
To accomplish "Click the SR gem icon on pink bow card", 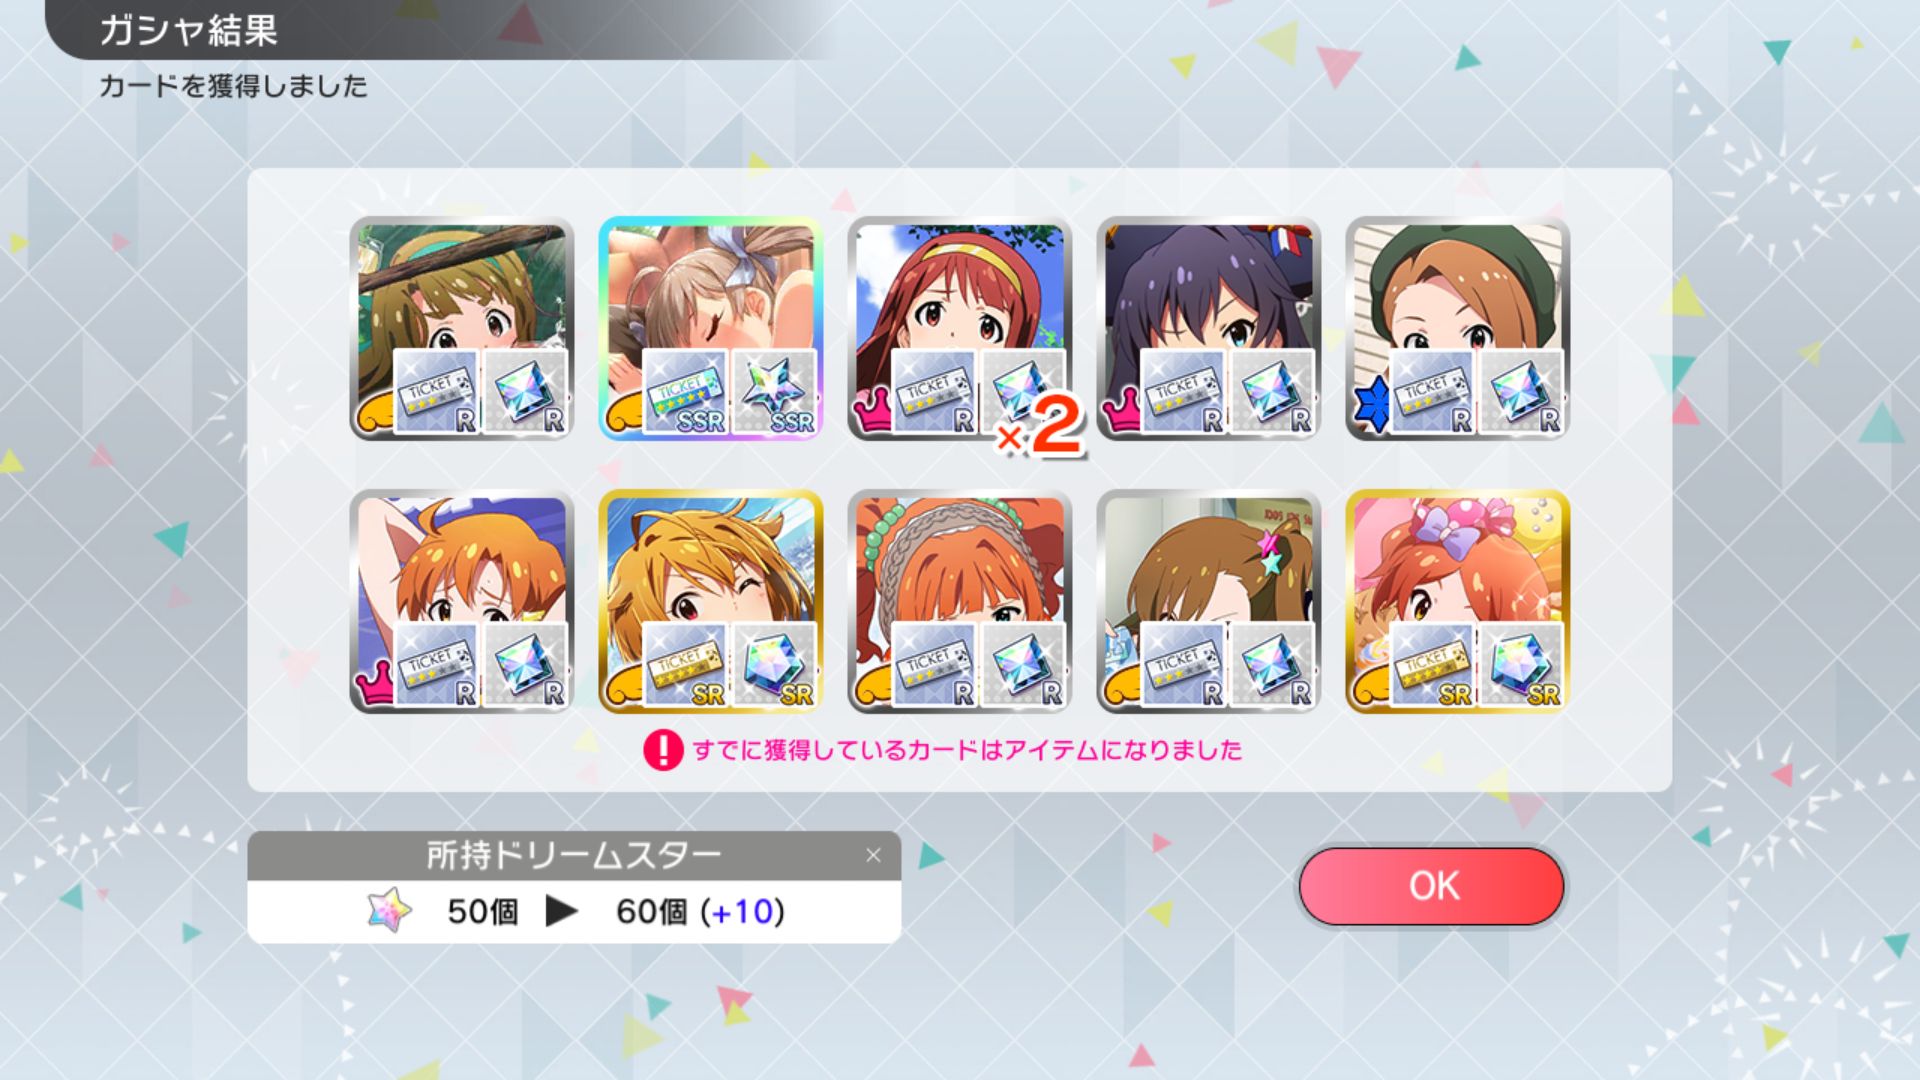I will (1521, 665).
